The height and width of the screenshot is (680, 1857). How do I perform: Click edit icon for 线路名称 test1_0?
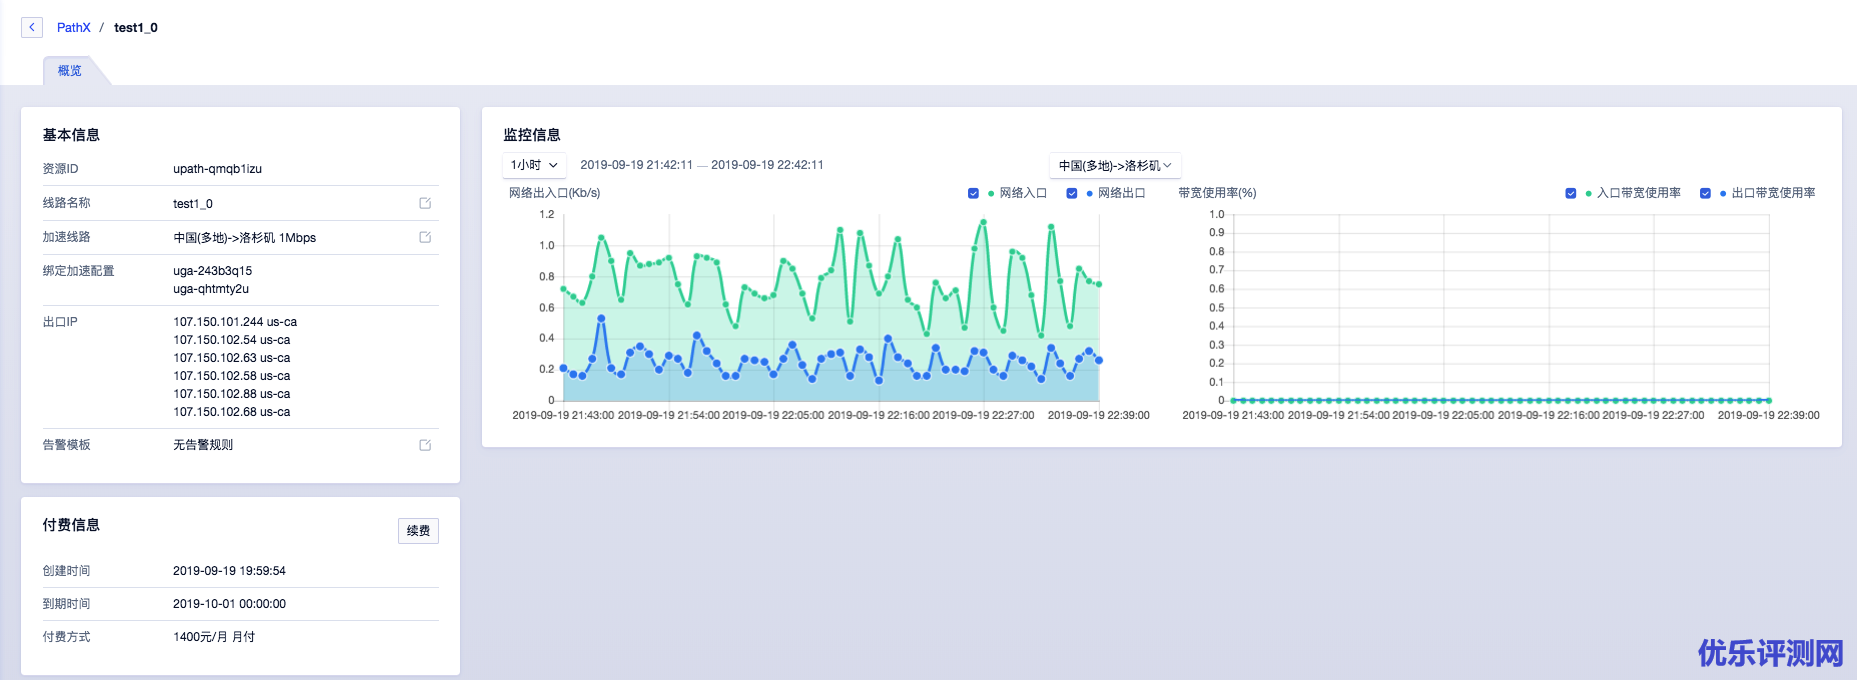[425, 203]
